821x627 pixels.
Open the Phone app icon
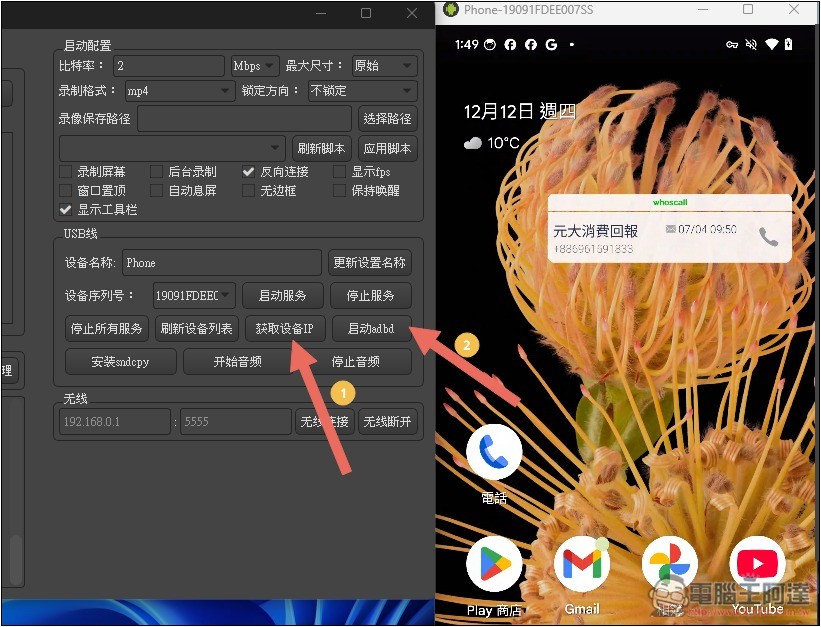(494, 453)
